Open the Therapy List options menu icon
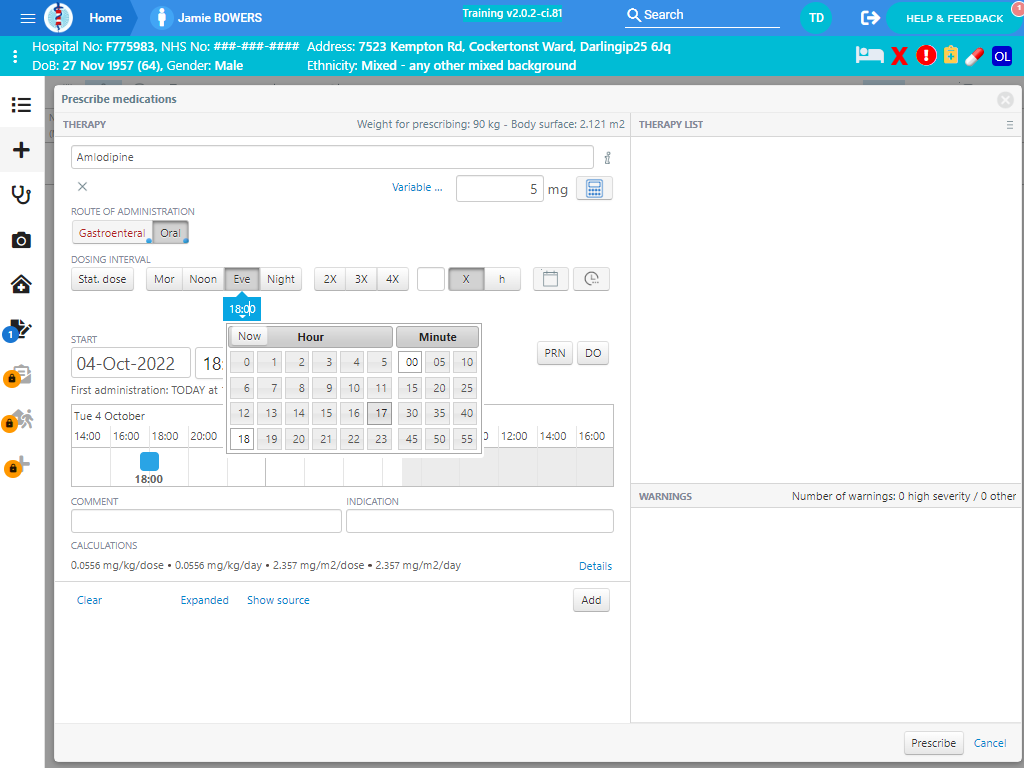1024x768 pixels. pyautogui.click(x=1010, y=125)
